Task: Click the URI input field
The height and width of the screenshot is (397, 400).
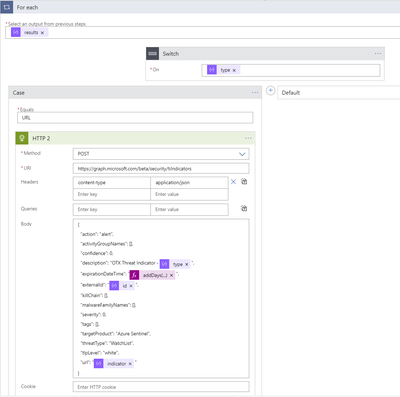Action: tap(161, 169)
